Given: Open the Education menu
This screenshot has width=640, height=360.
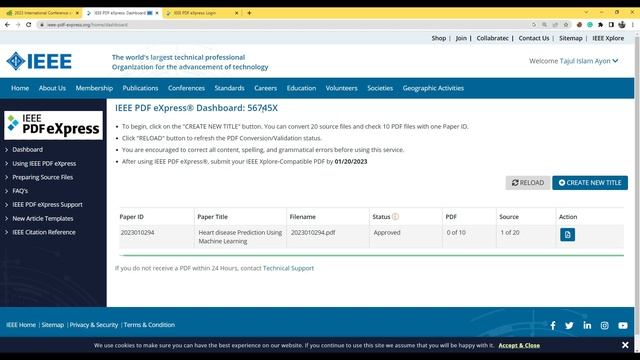Looking at the screenshot, I should [x=301, y=88].
